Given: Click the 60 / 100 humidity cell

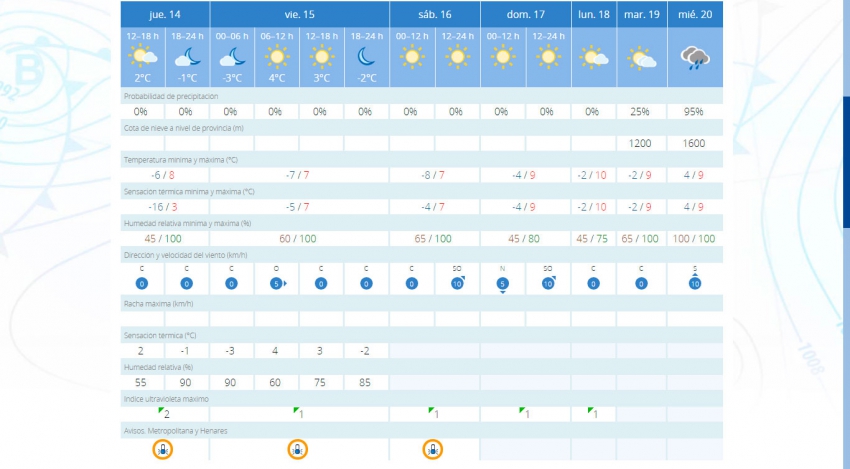Looking at the screenshot, I should click(x=298, y=239).
